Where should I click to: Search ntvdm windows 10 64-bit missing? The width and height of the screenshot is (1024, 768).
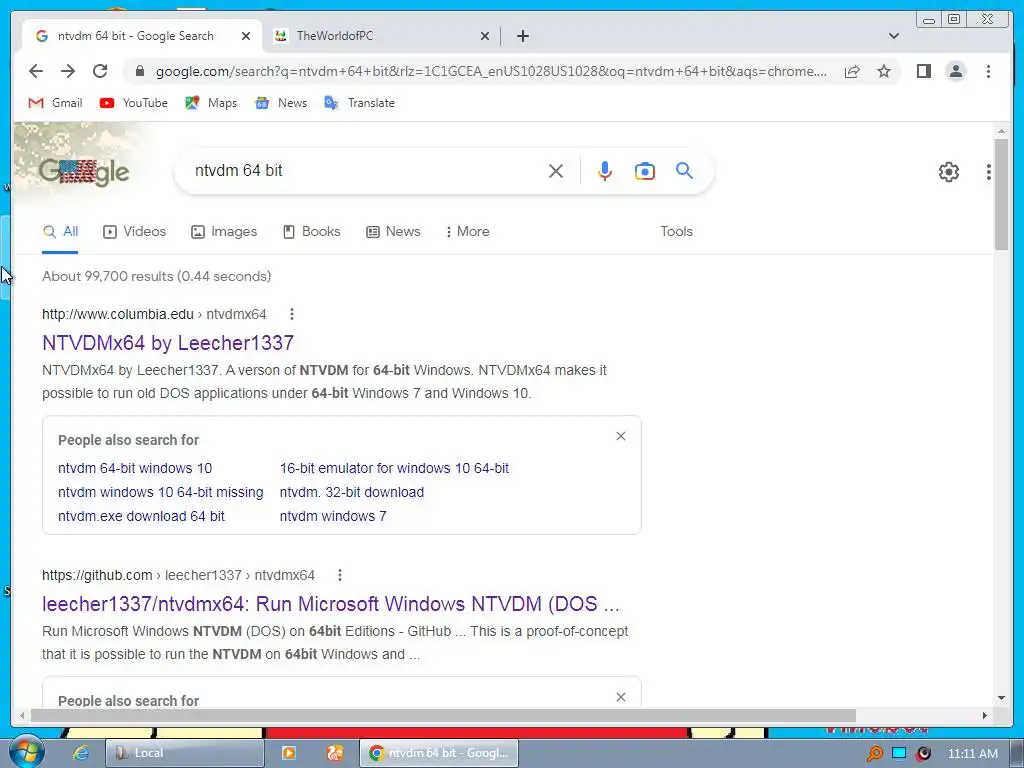pyautogui.click(x=161, y=492)
